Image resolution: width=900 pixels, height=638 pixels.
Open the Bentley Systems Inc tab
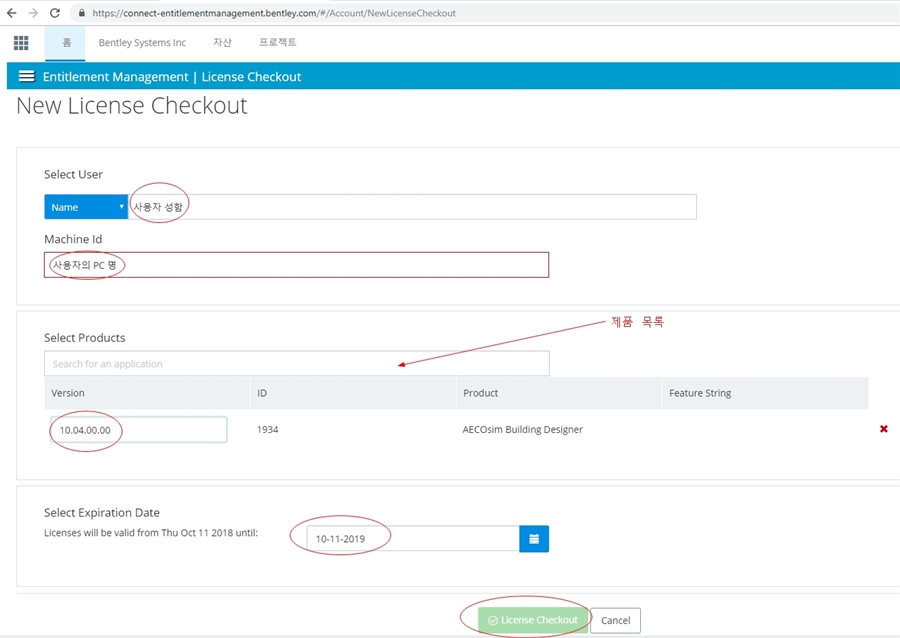pyautogui.click(x=142, y=43)
